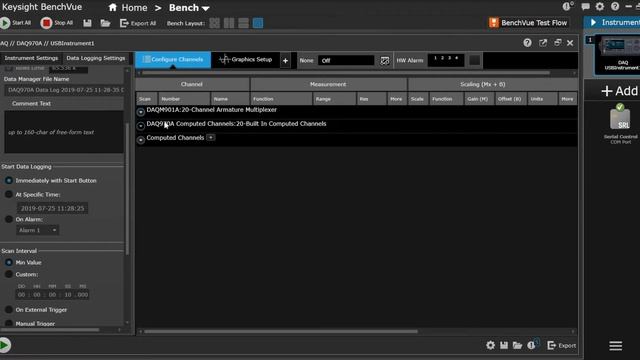Select Custom scan interval
640x360 pixels.
pyautogui.click(x=9, y=274)
